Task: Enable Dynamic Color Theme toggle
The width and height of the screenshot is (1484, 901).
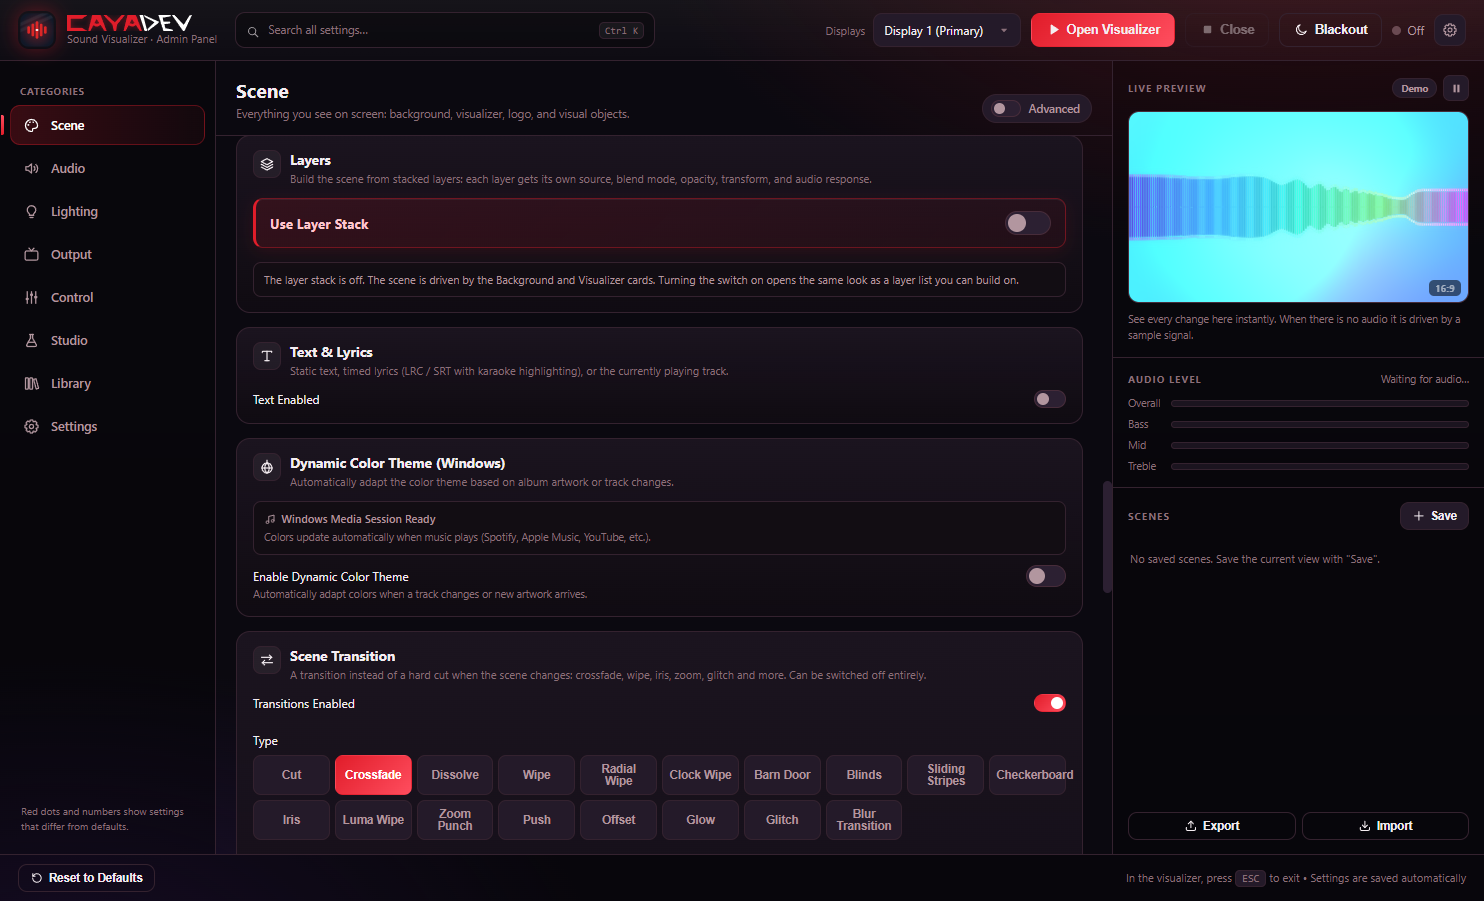Action: pos(1046,576)
